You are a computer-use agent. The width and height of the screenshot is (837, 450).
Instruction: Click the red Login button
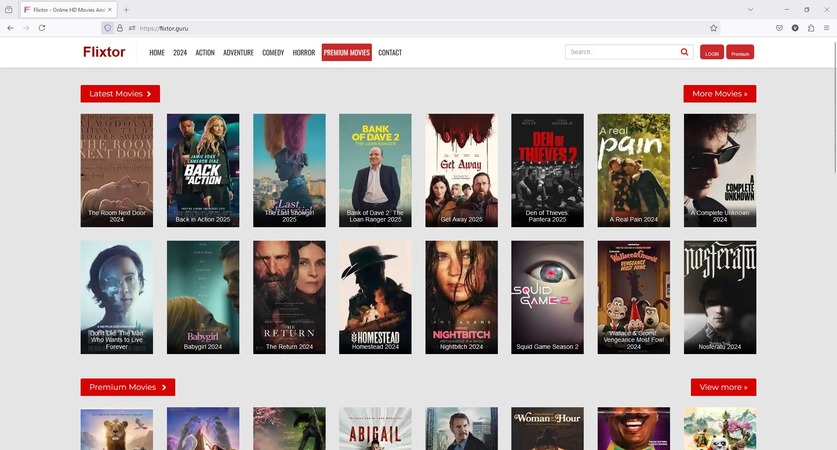712,53
